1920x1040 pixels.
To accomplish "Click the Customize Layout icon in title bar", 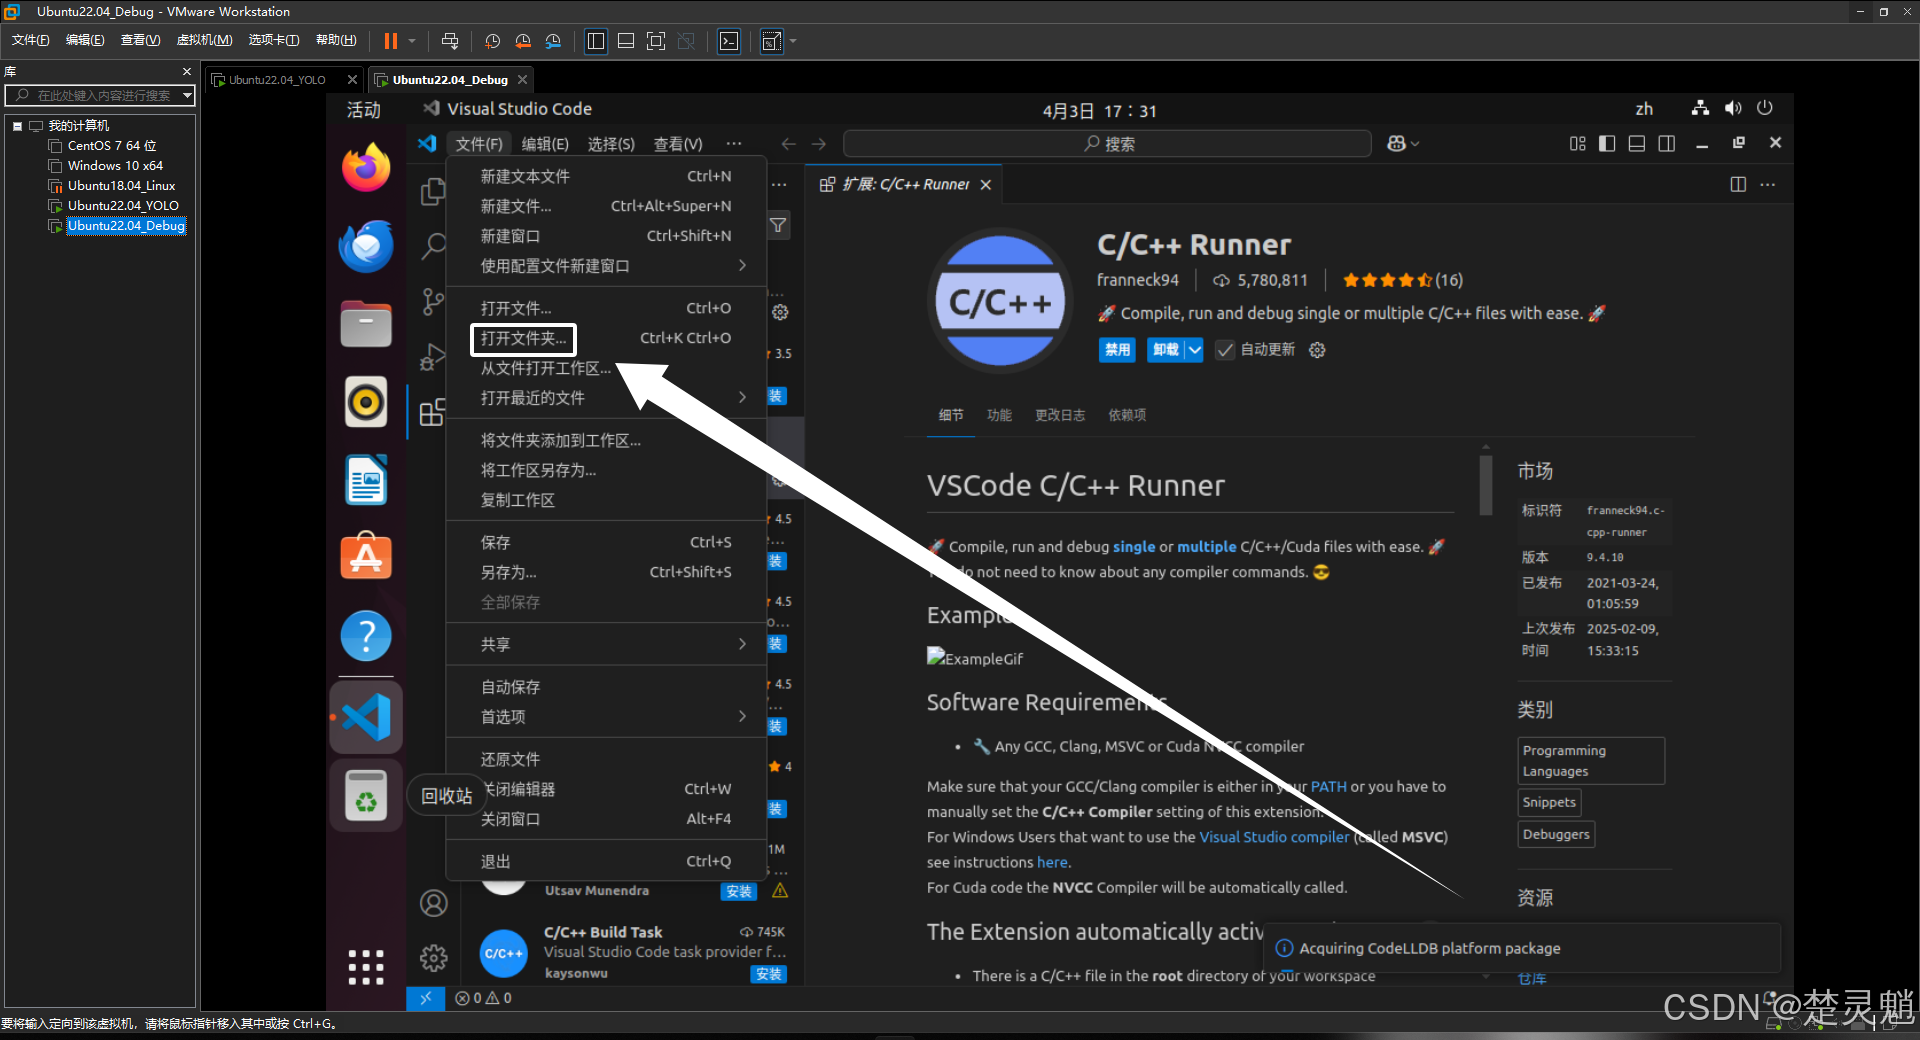I will coord(1577,144).
